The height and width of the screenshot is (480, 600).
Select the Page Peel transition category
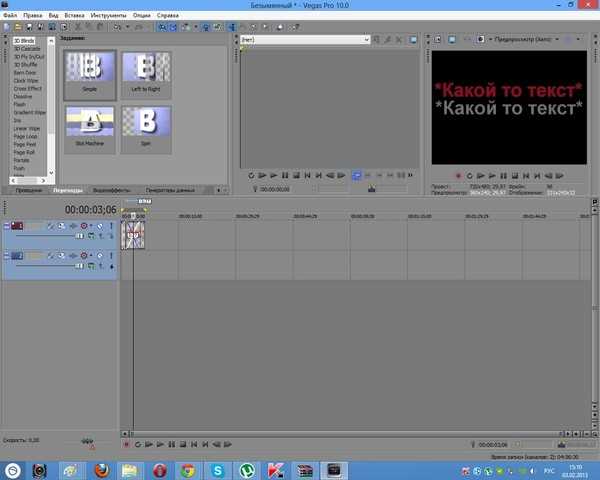click(25, 144)
